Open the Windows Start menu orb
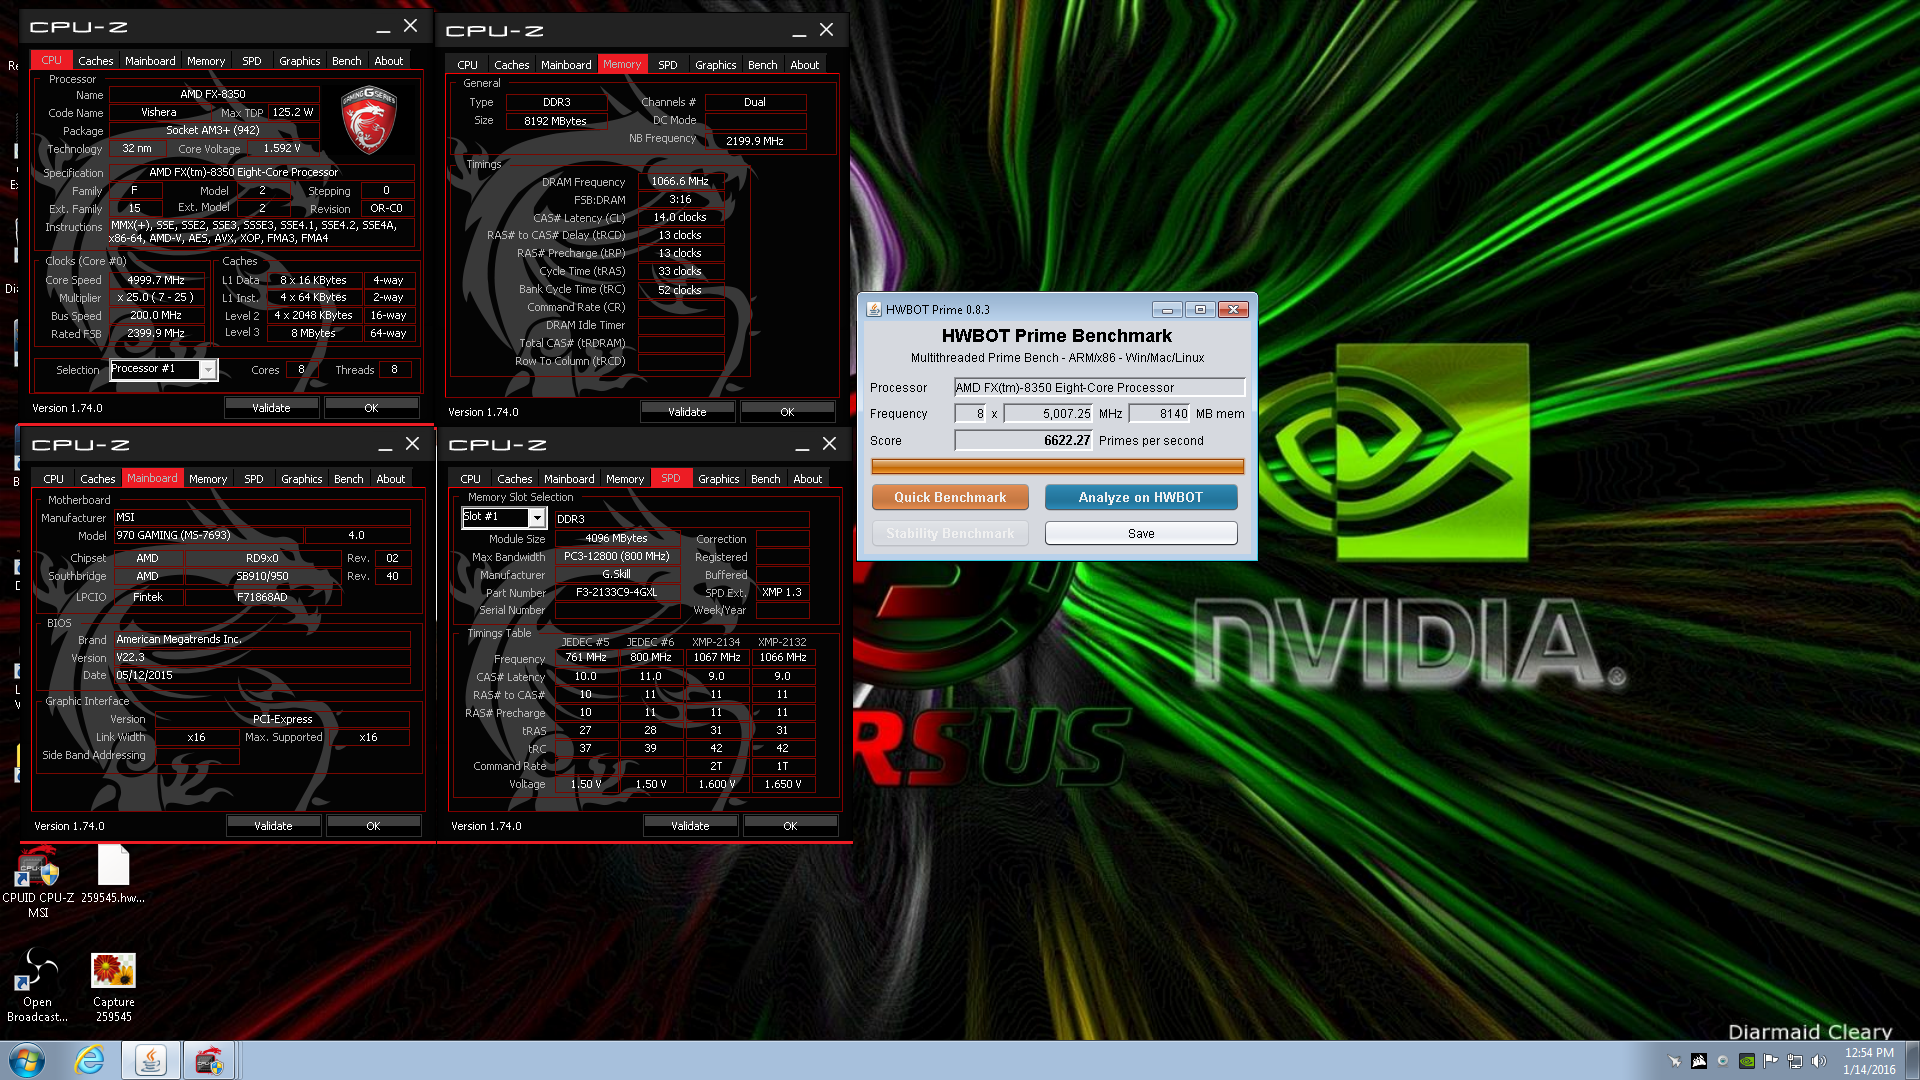 coord(27,1060)
